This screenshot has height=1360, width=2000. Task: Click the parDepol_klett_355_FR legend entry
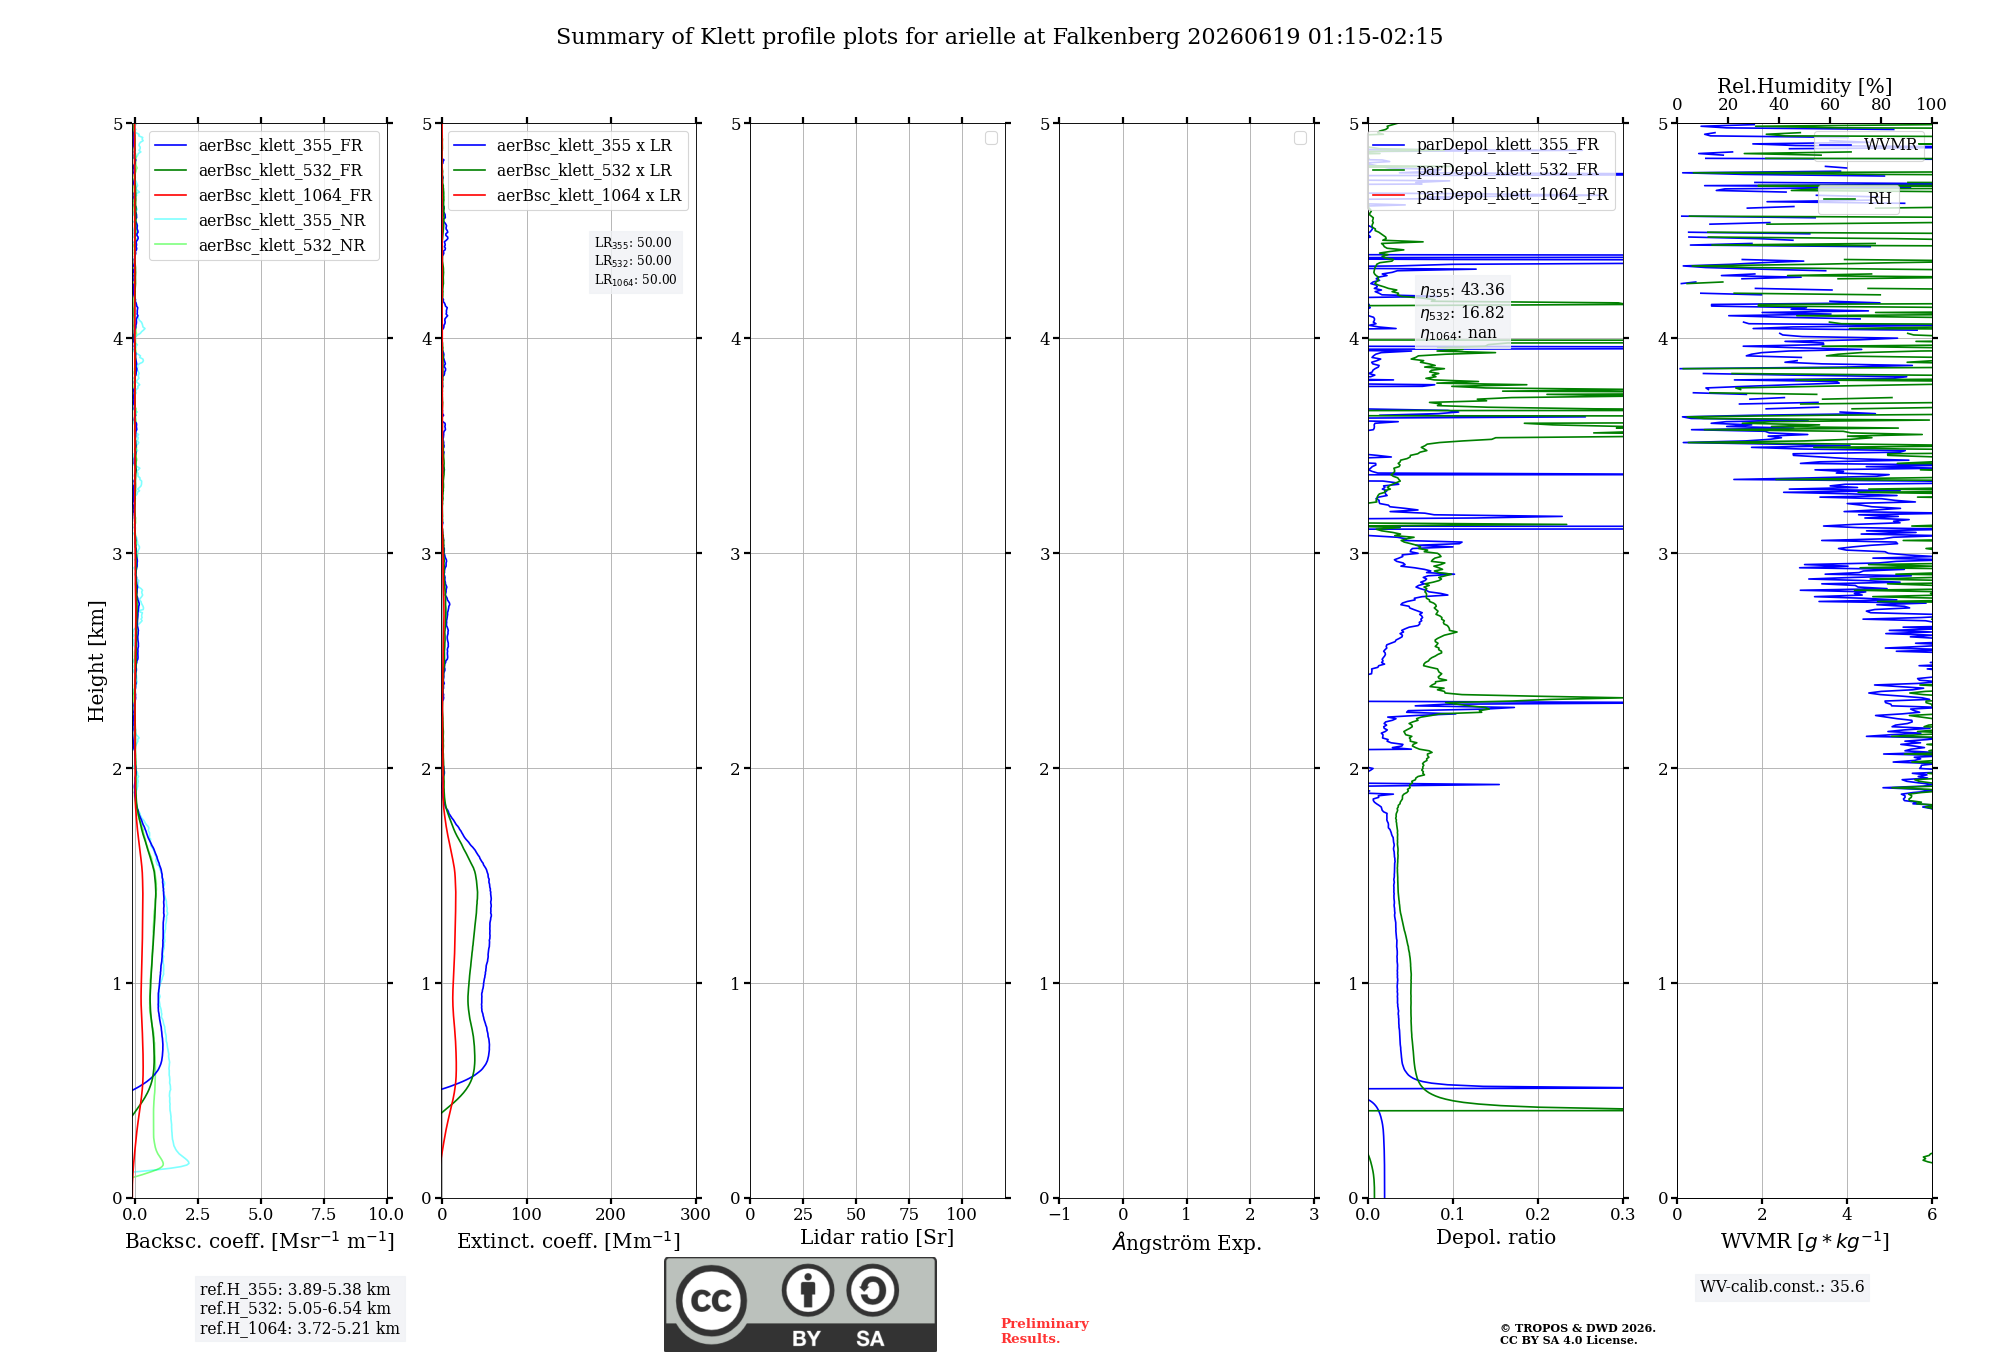(1486, 145)
